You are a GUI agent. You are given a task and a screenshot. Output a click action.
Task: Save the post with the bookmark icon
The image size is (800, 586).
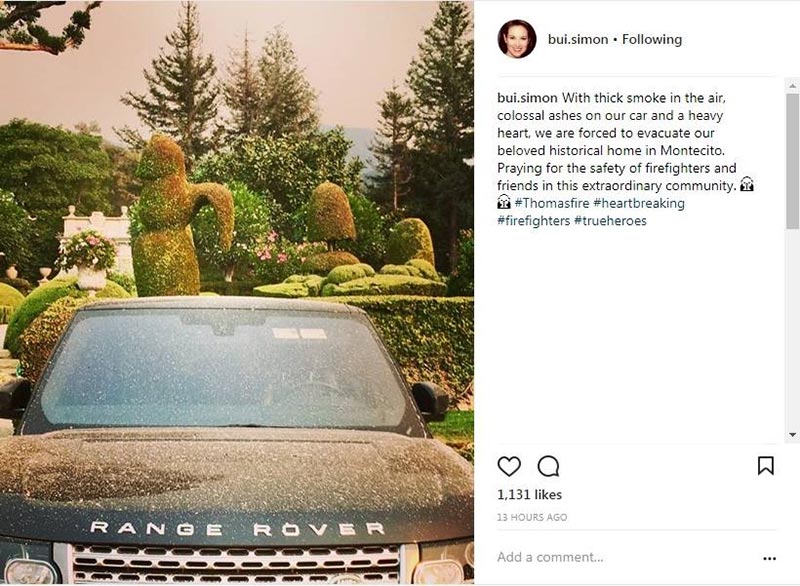(765, 466)
